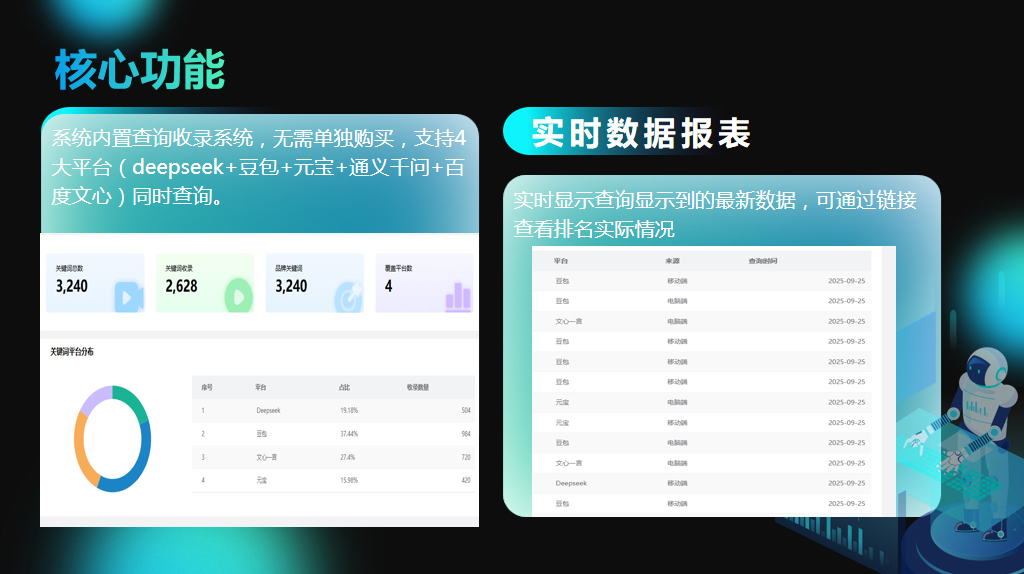Click the 占比 column header
The image size is (1024, 574).
(345, 386)
